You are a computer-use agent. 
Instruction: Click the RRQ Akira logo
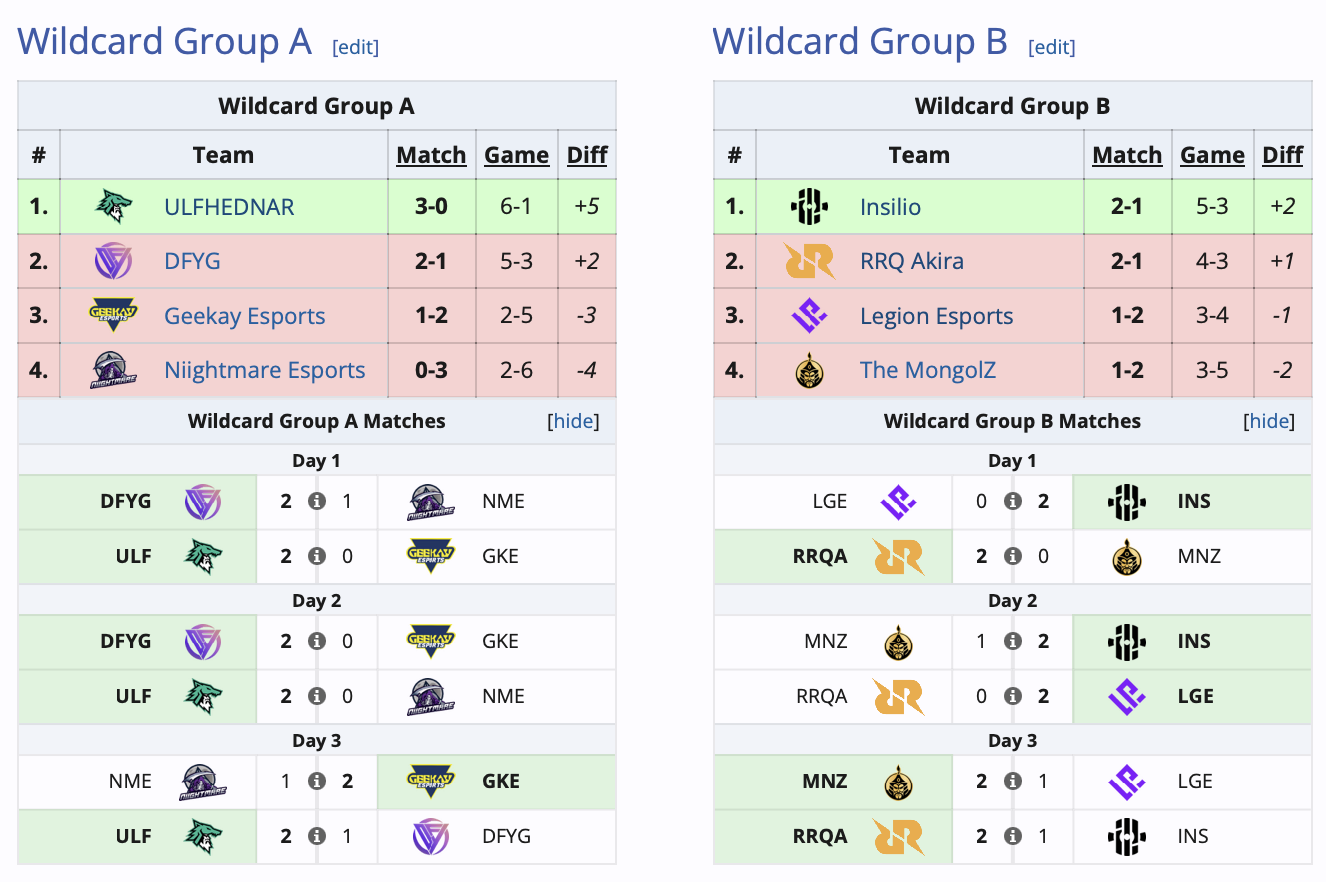pyautogui.click(x=811, y=260)
